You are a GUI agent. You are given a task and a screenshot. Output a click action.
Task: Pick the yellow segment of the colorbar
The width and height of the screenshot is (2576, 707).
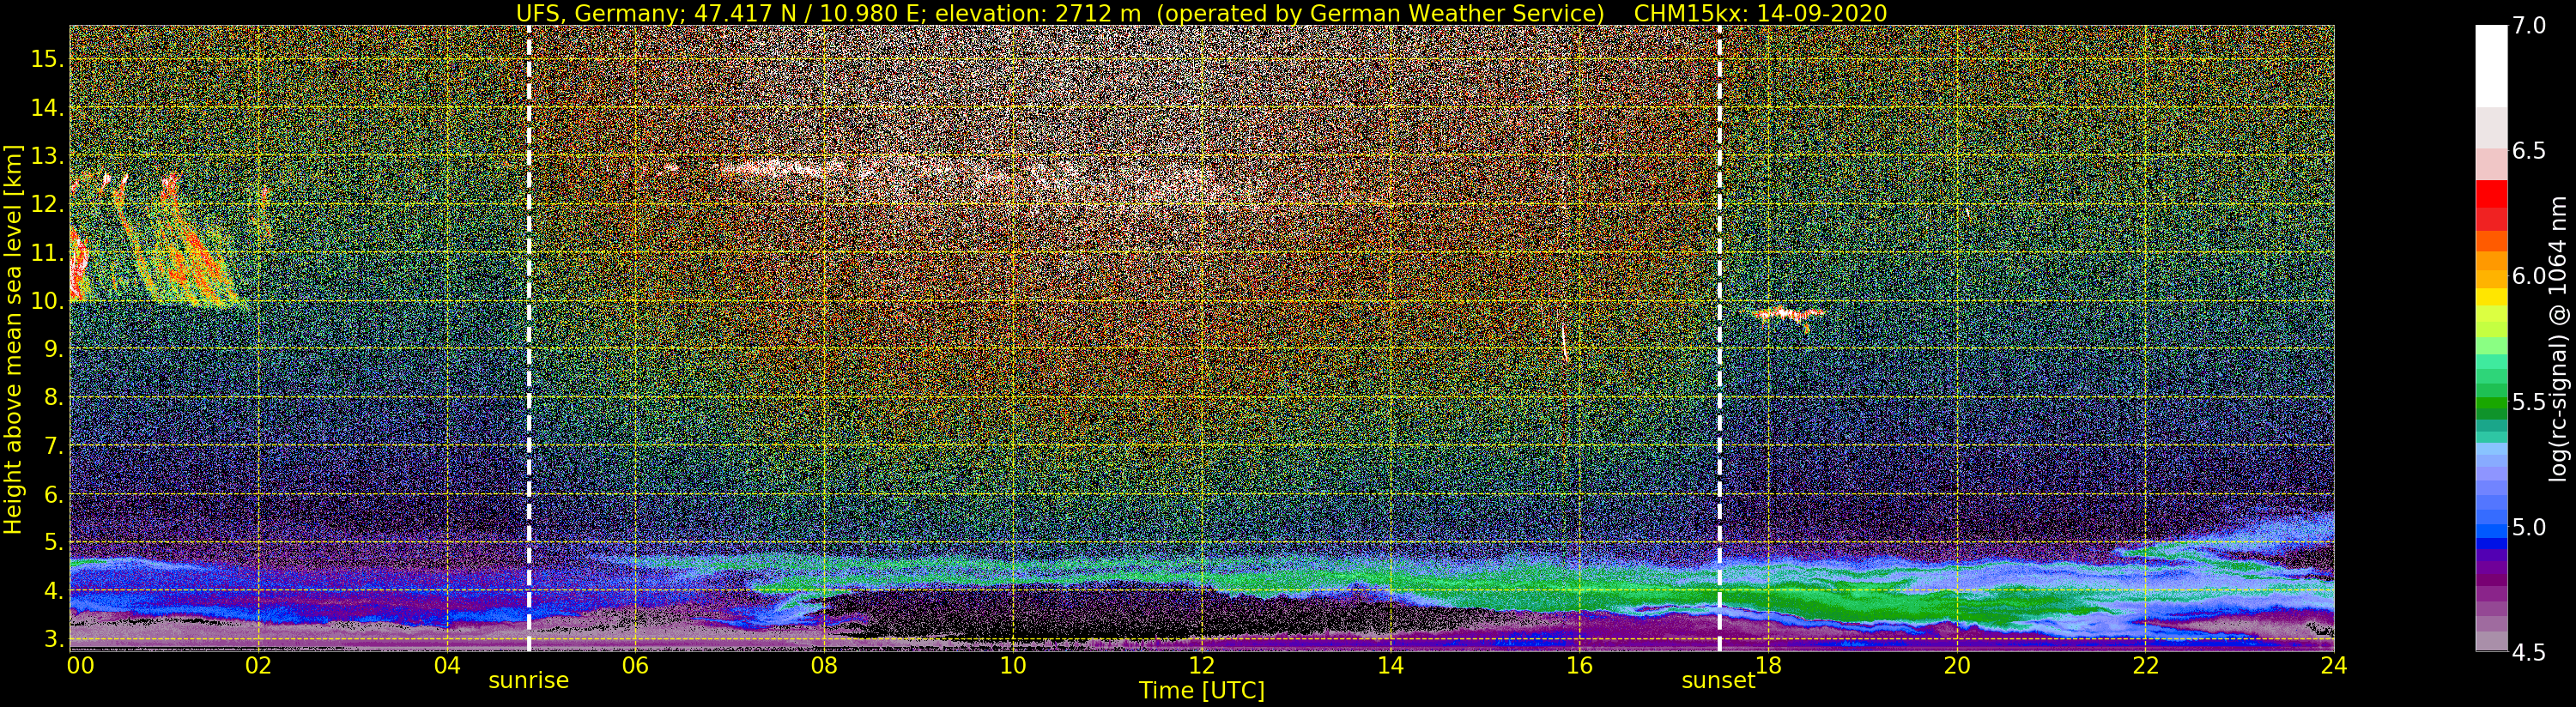coord(2491,297)
